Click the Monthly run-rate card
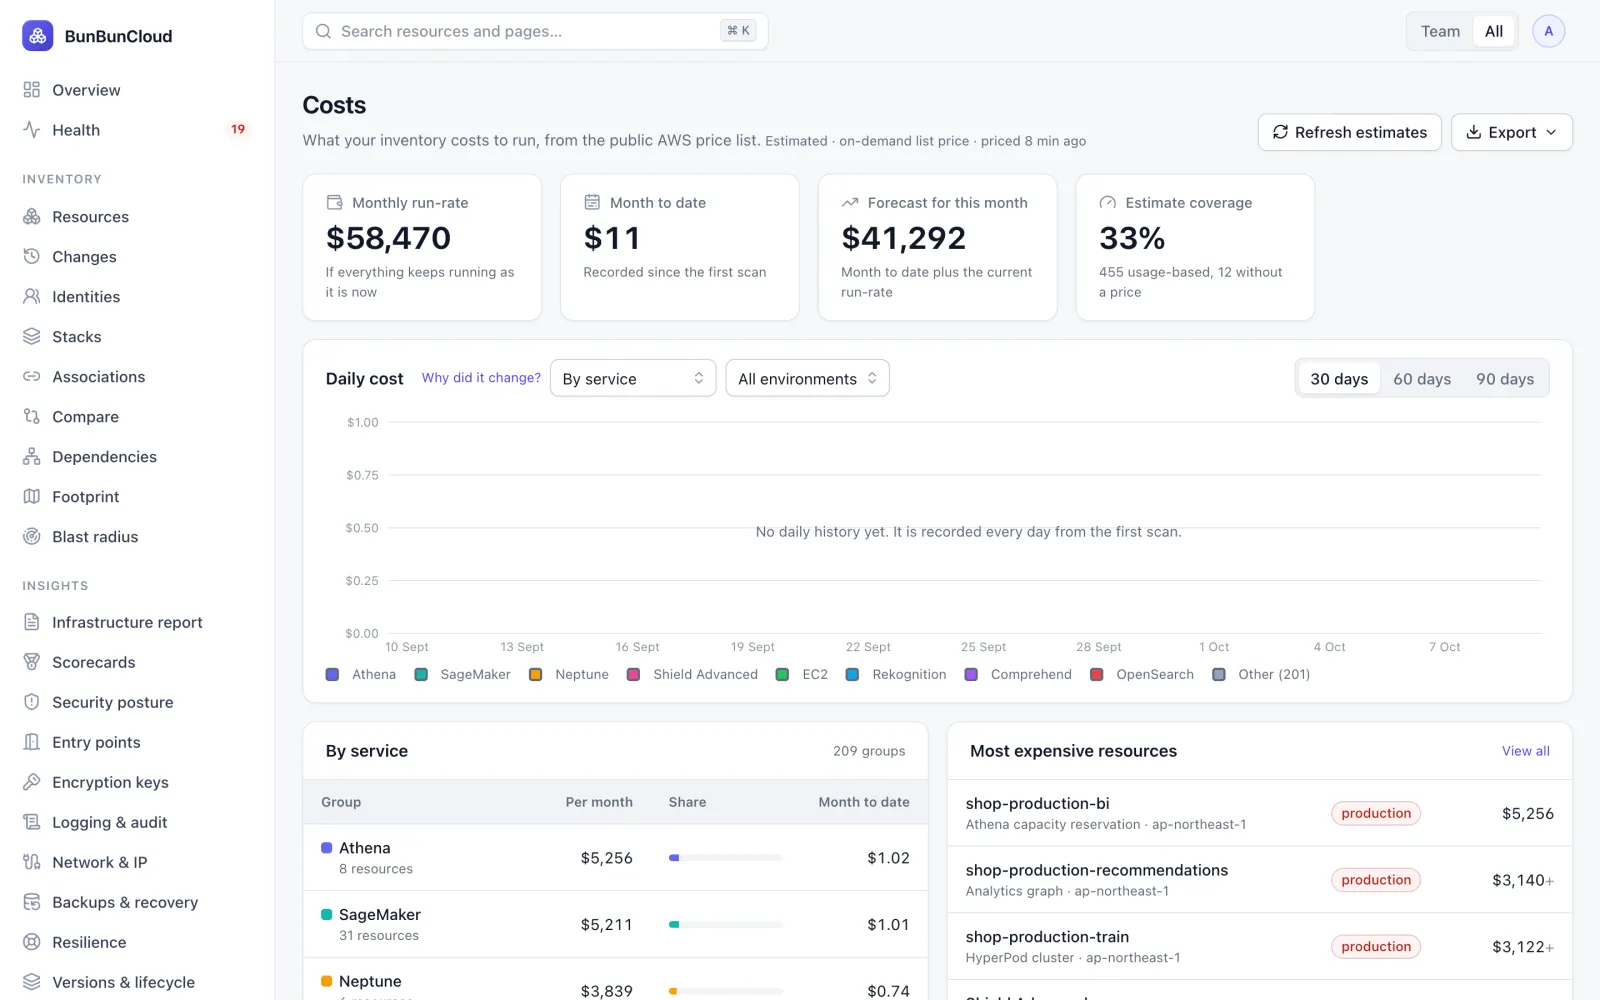The image size is (1600, 1000). coord(422,247)
